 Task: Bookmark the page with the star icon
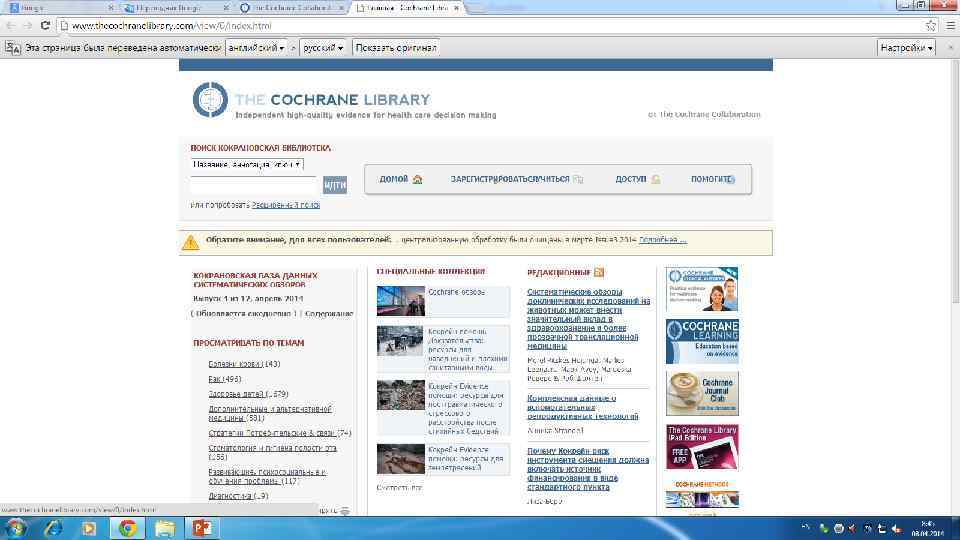(931, 26)
